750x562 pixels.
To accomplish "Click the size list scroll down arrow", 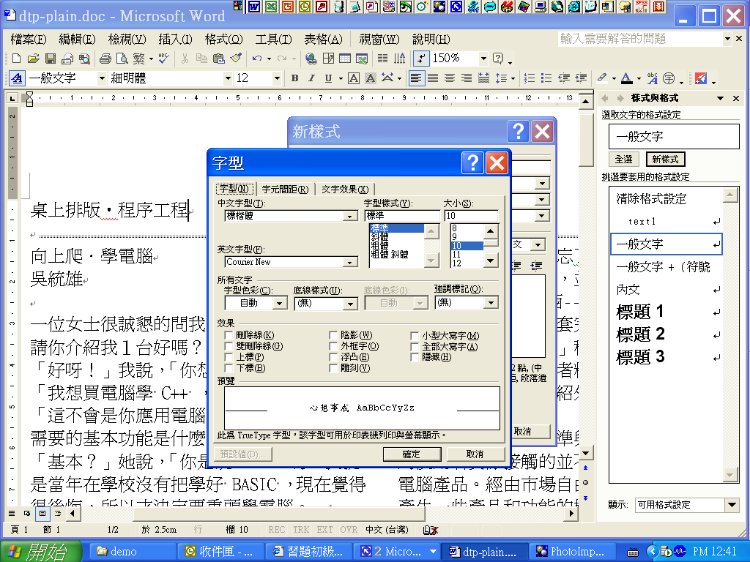I will (490, 261).
